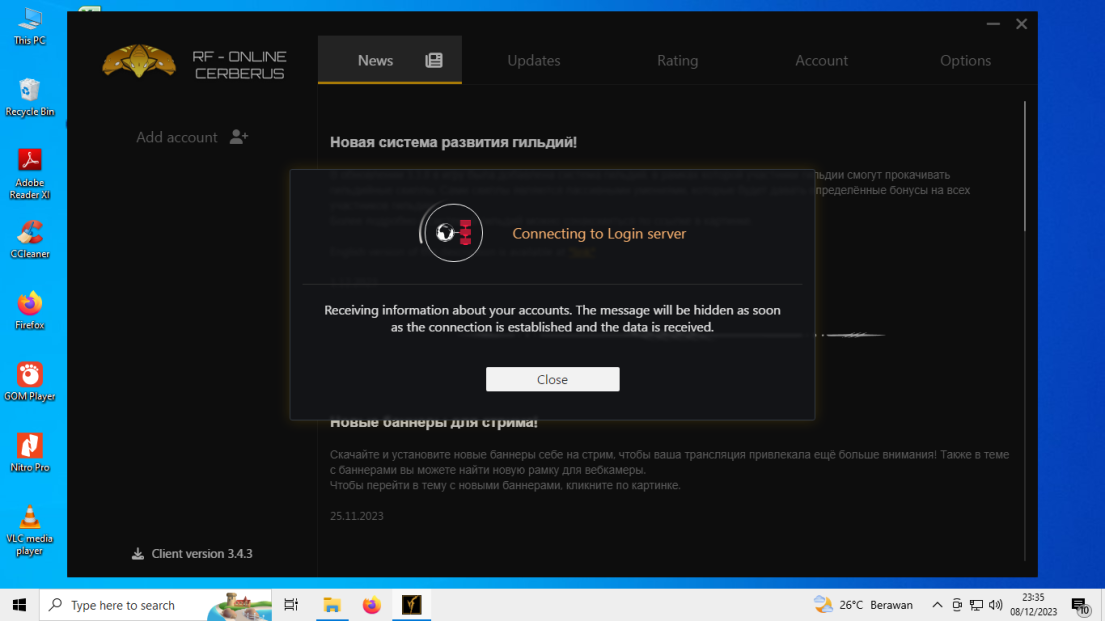The height and width of the screenshot is (621, 1105).
Task: Click the taskbar clock showing 23:35
Action: click(x=1033, y=605)
